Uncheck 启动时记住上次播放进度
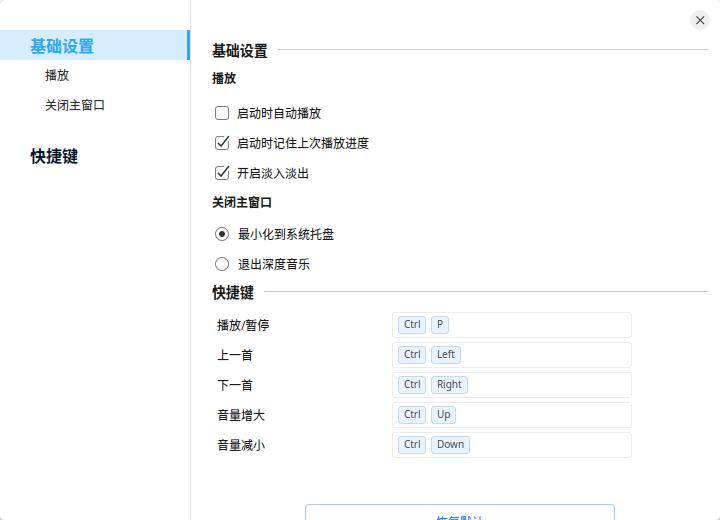Screen dimensions: 720x520 [222, 143]
